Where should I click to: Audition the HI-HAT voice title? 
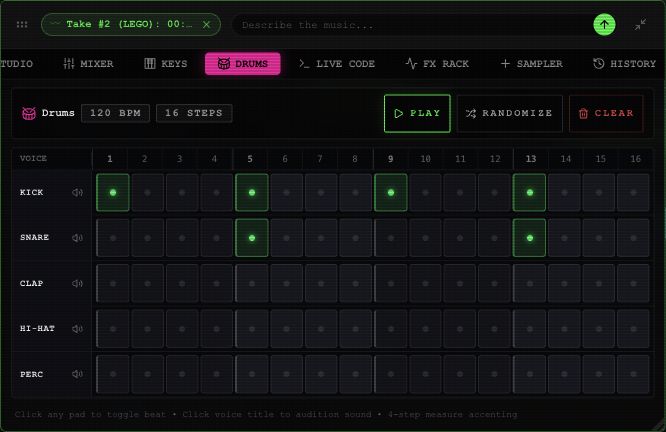(37, 329)
